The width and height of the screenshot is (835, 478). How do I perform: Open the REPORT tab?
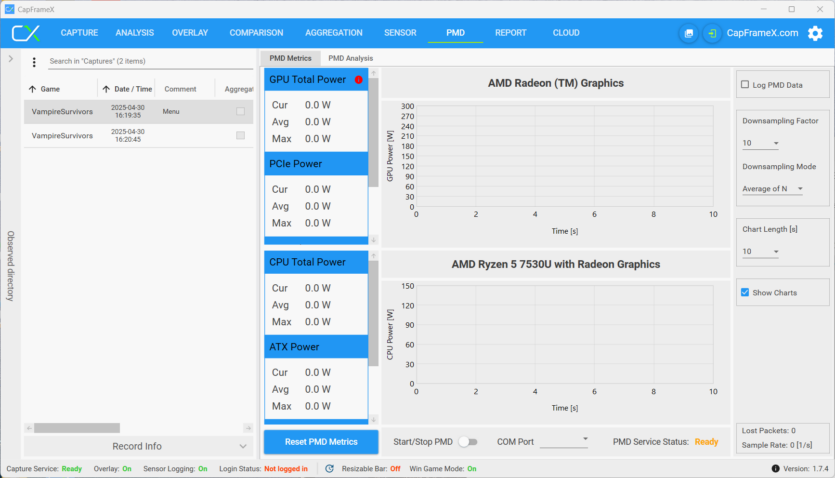click(x=511, y=33)
